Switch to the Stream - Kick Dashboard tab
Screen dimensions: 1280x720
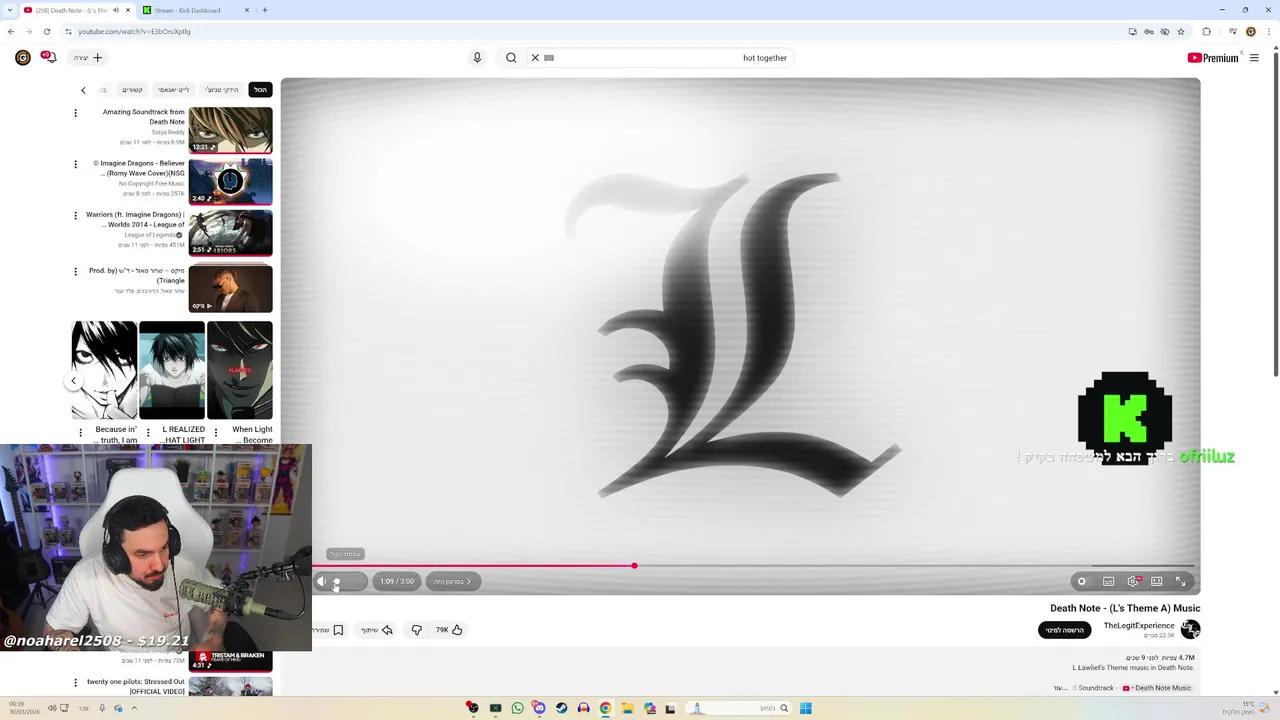click(196, 10)
